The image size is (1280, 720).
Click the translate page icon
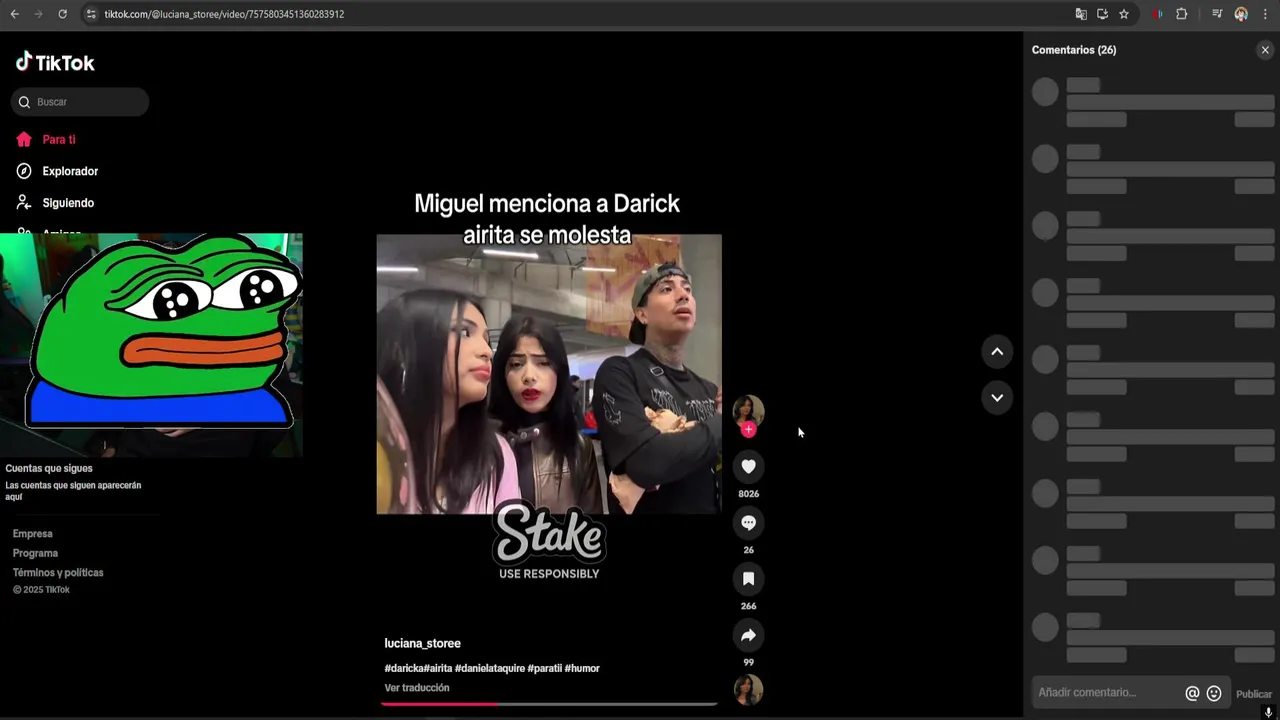1081,14
